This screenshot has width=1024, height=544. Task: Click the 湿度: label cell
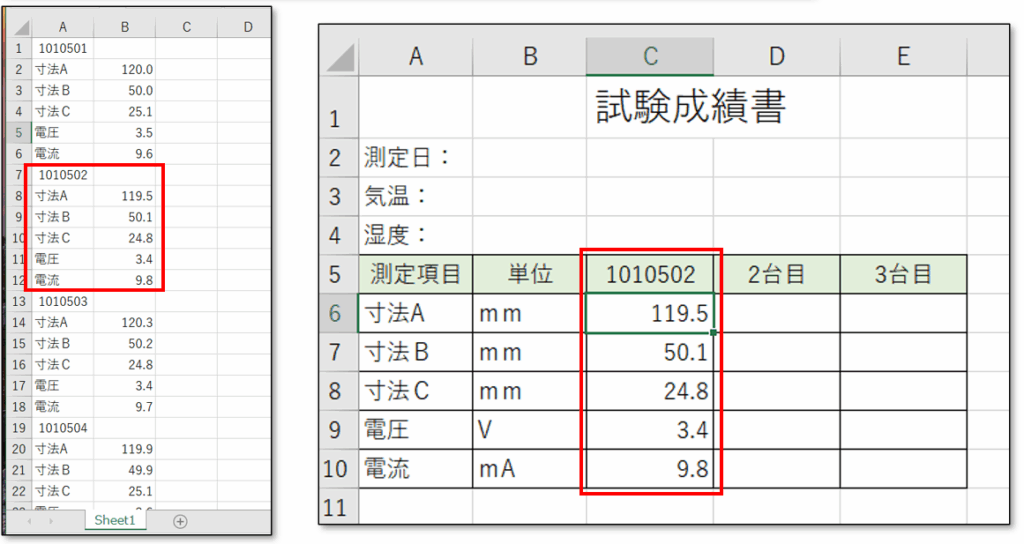pyautogui.click(x=415, y=235)
